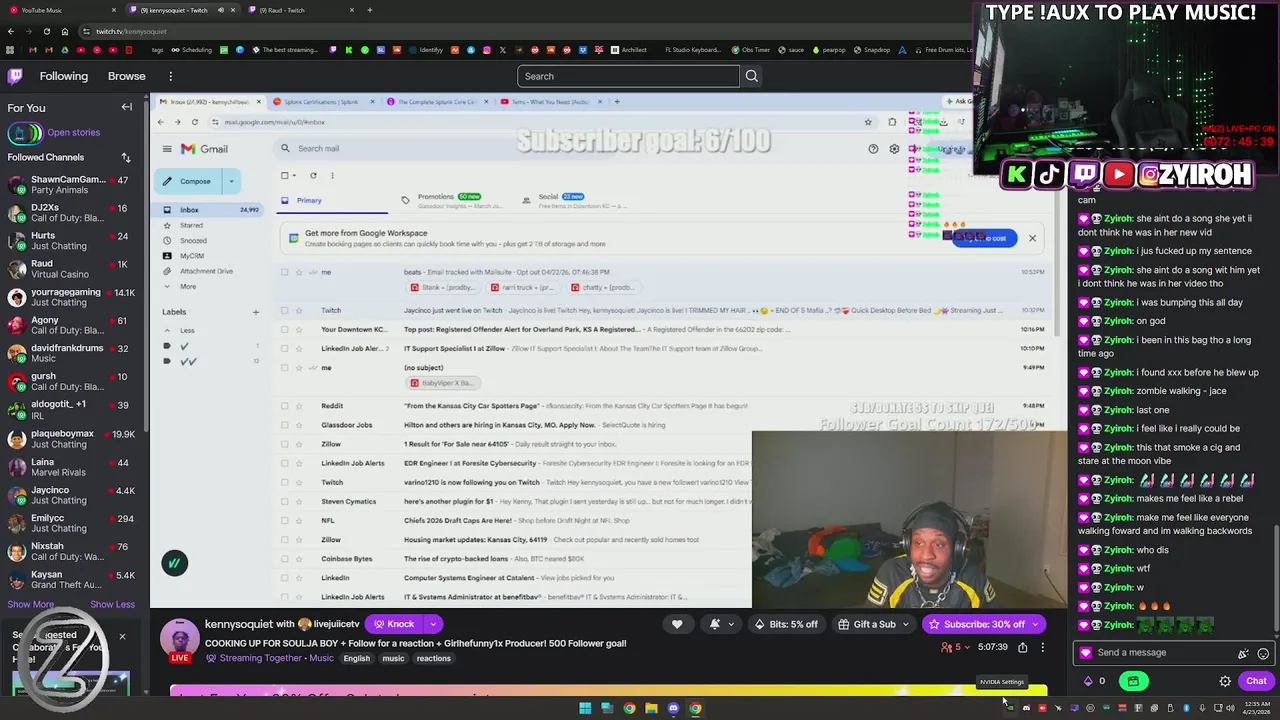Share the kennysoquiet stream
1280x720 pixels.
(x=1022, y=647)
